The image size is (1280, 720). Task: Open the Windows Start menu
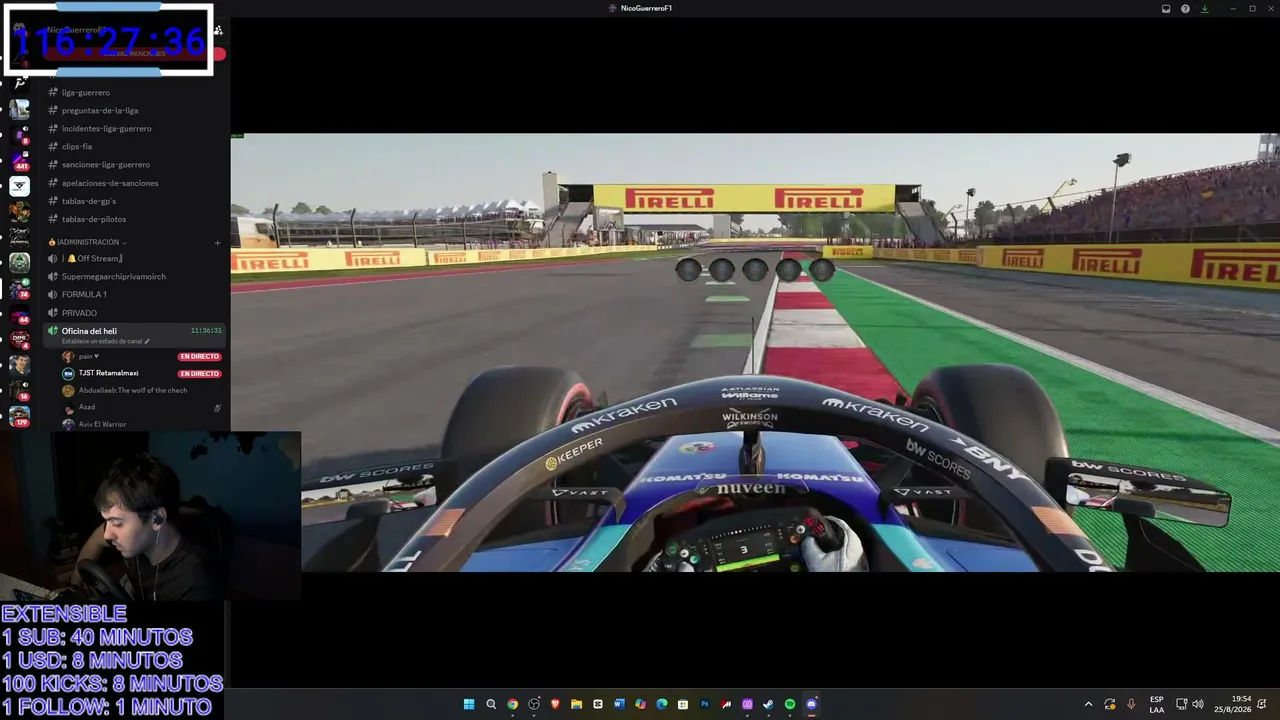pyautogui.click(x=468, y=704)
